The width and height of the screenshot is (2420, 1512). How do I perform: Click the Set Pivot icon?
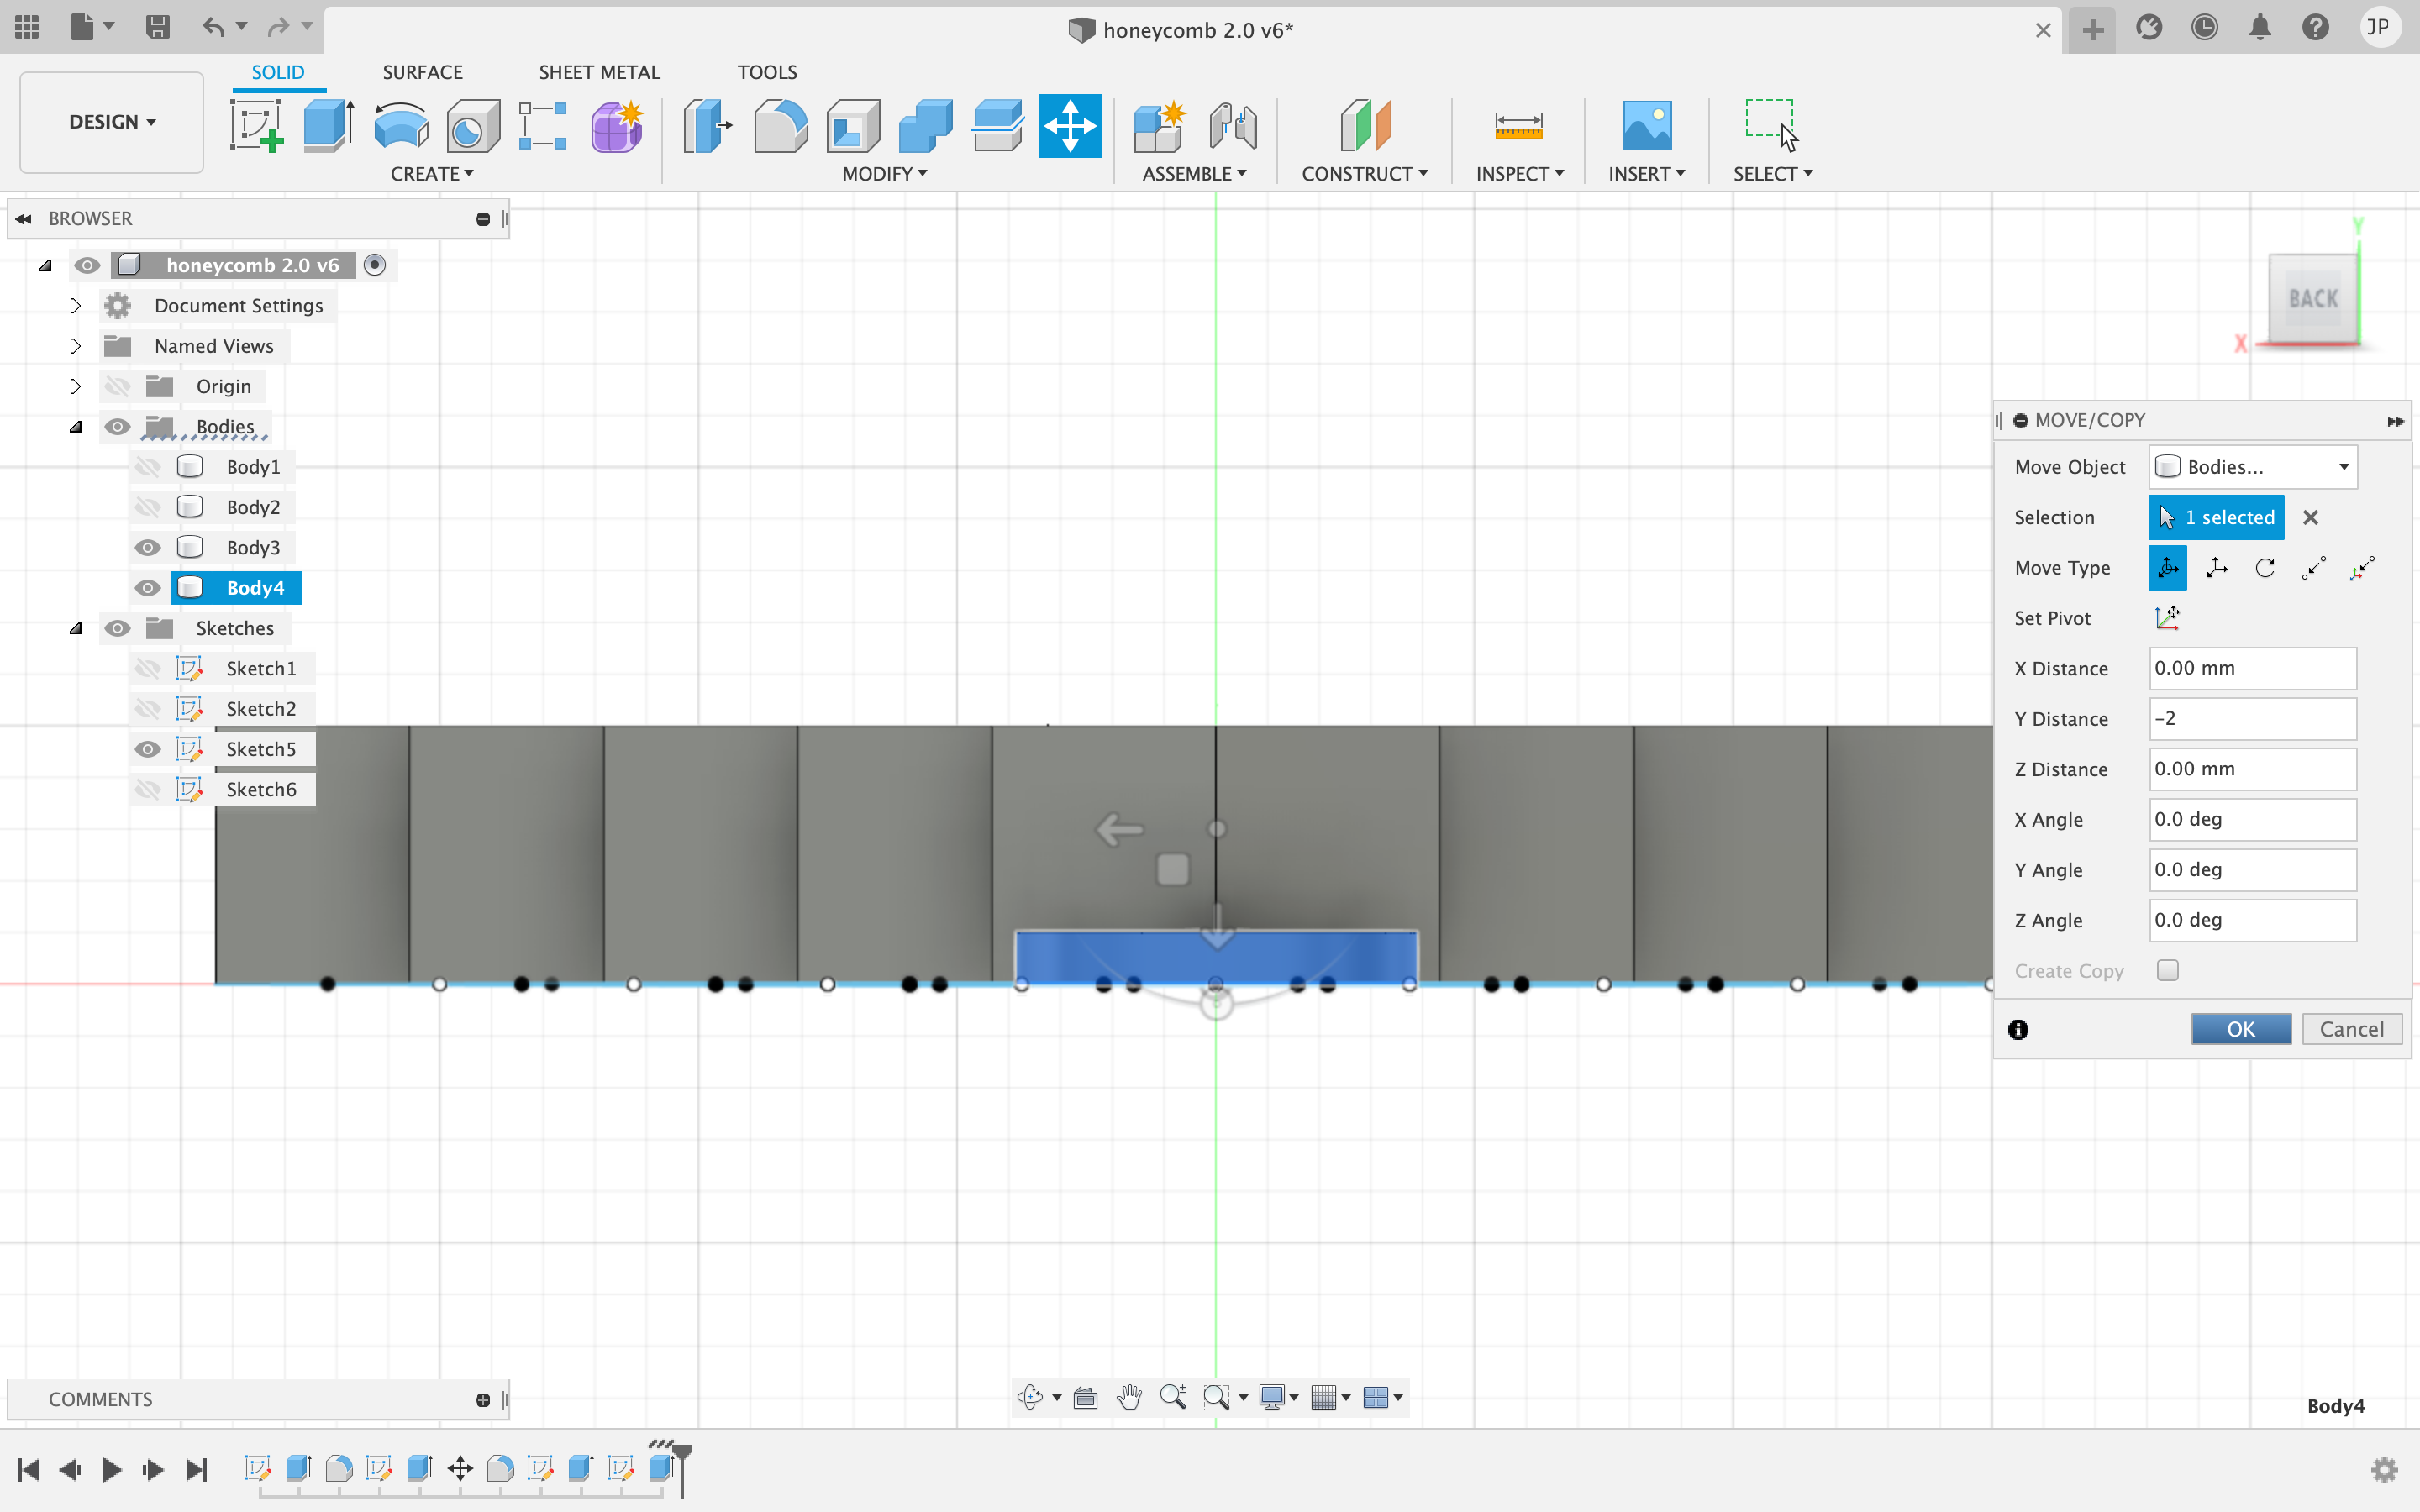2168,618
